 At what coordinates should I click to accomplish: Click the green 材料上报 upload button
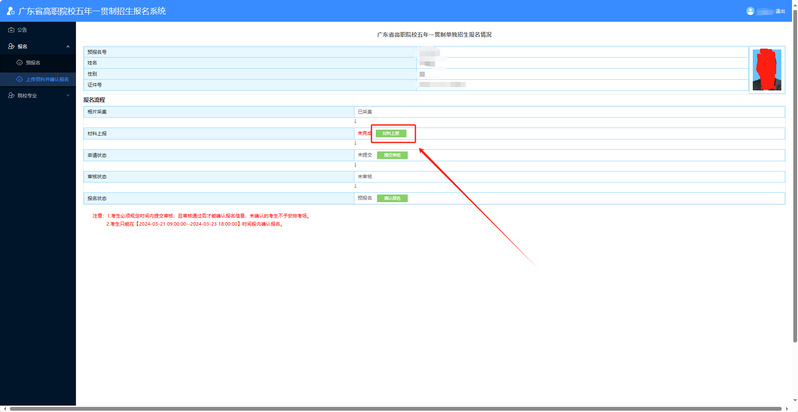[x=391, y=133]
